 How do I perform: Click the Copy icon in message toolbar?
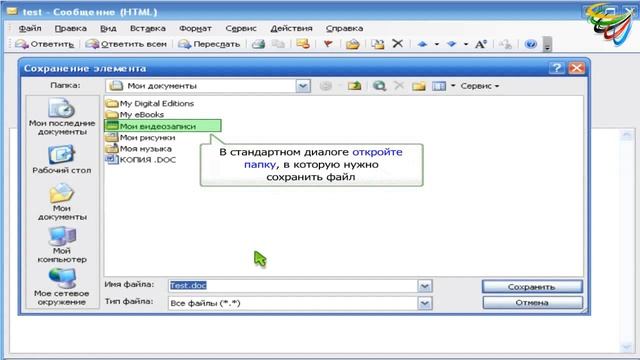[x=278, y=44]
